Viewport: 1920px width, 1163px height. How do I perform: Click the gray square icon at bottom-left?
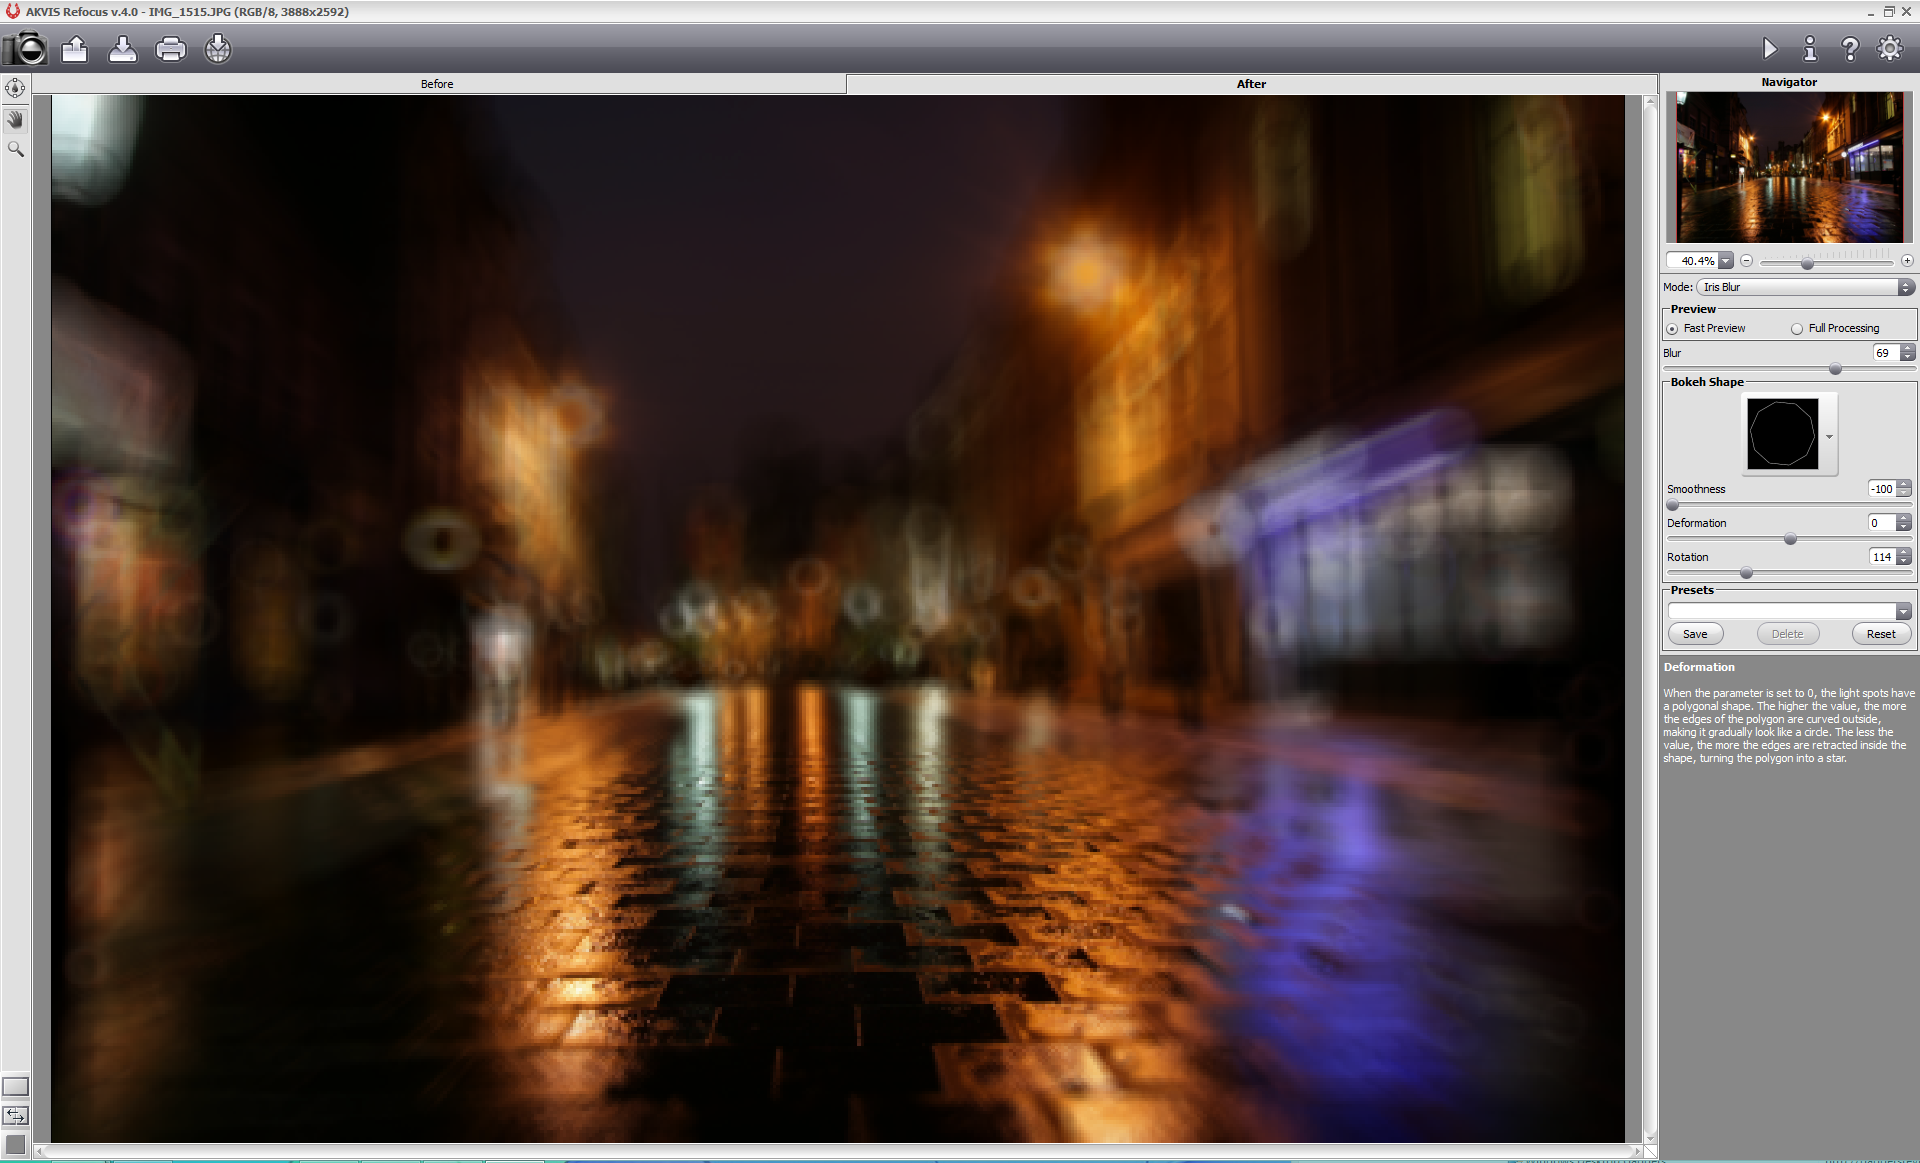[15, 1144]
